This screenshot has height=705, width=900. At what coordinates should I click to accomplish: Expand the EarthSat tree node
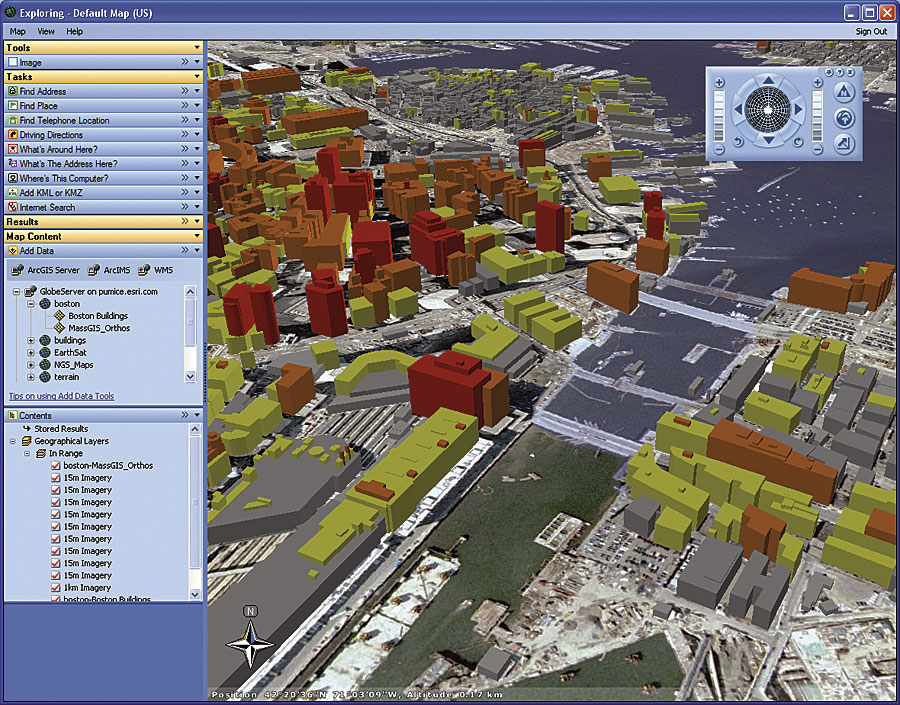(x=31, y=353)
